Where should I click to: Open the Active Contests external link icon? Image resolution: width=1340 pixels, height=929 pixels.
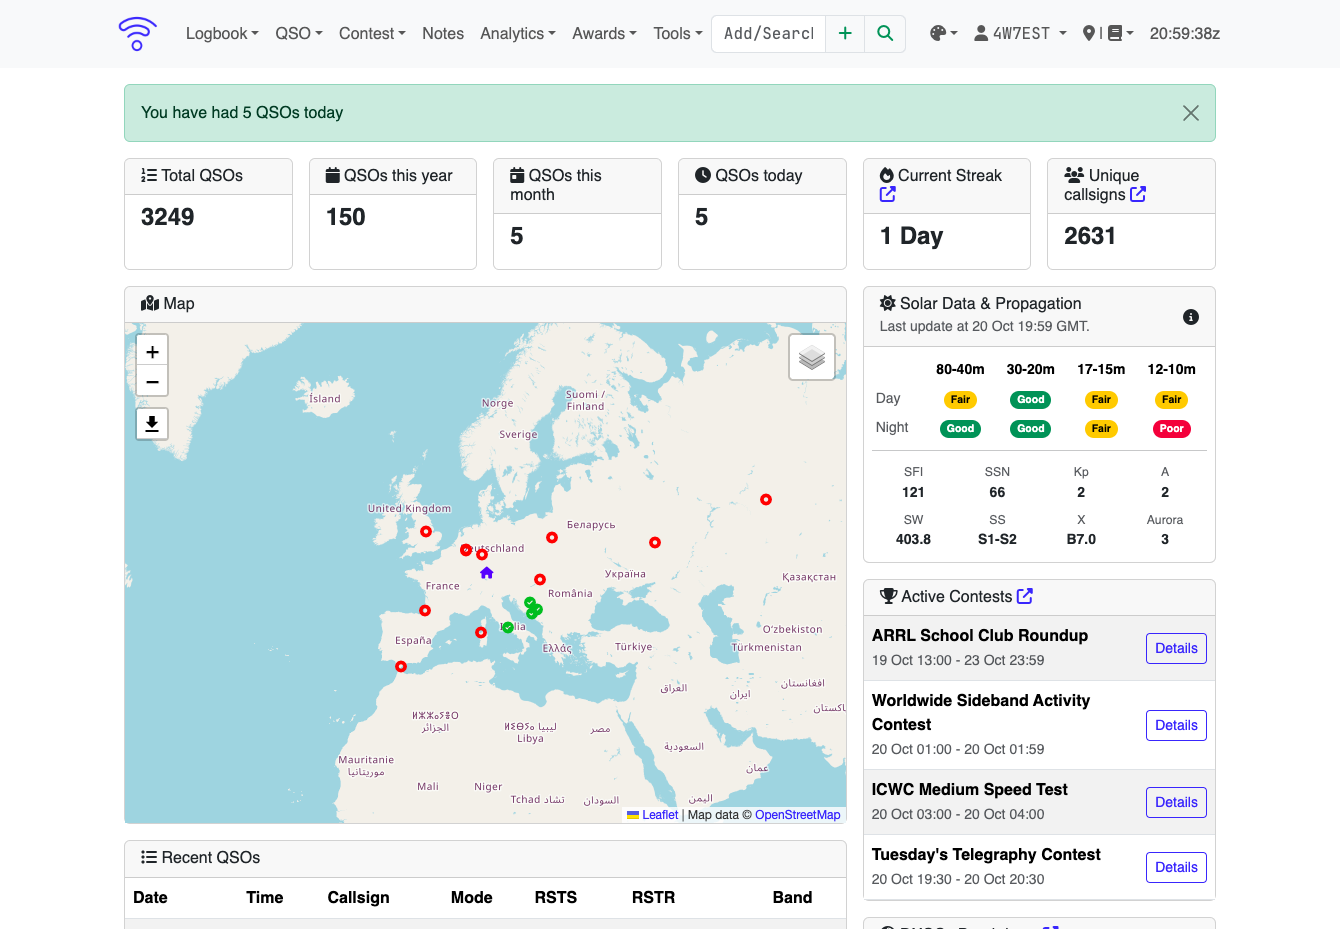coord(1025,596)
